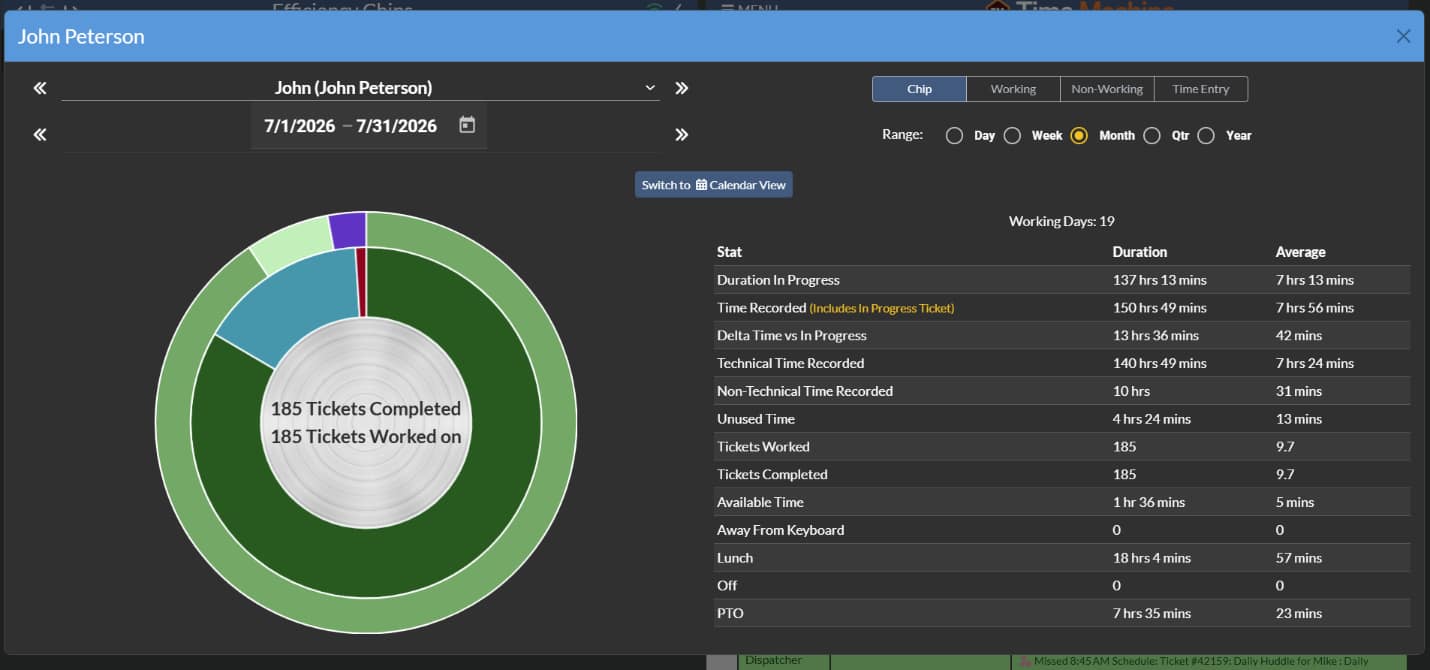Open the calendar date picker icon
The image size is (1430, 670).
tap(467, 125)
